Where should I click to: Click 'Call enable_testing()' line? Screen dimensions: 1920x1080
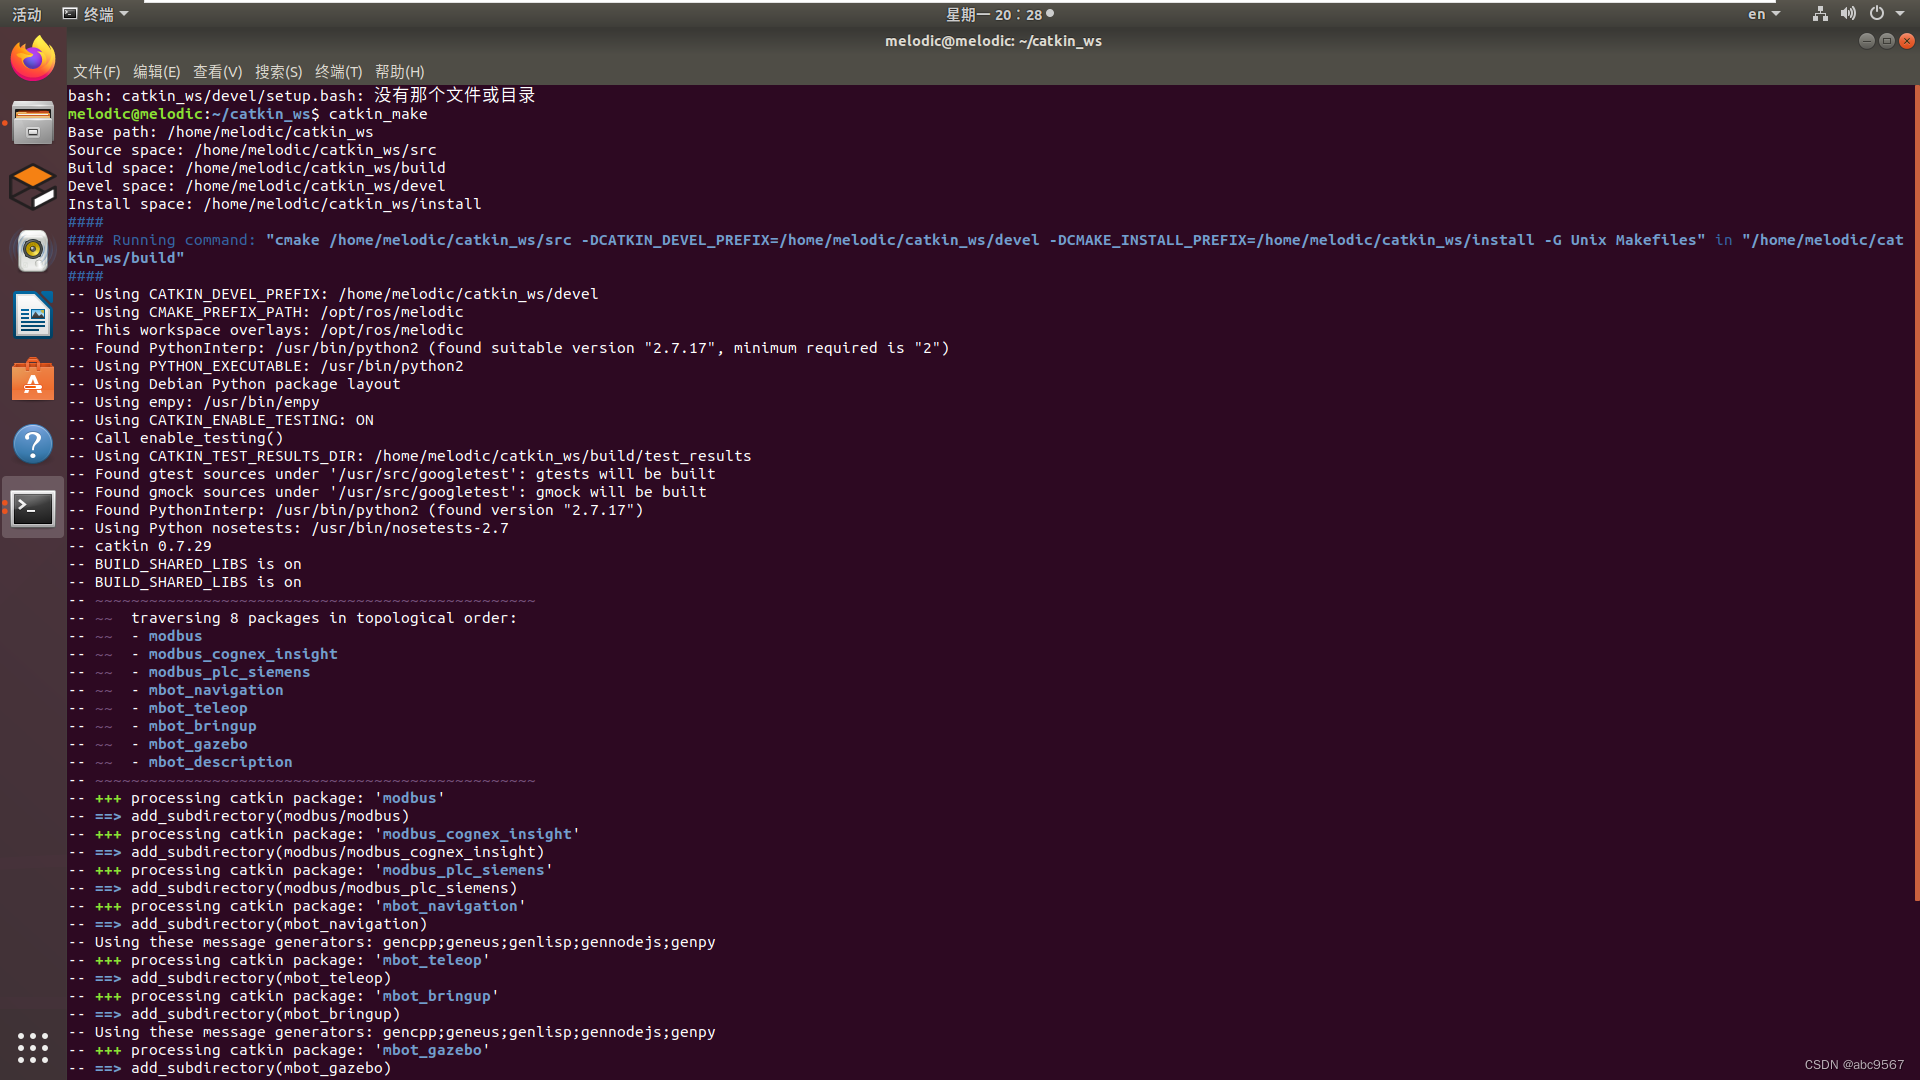(176, 438)
